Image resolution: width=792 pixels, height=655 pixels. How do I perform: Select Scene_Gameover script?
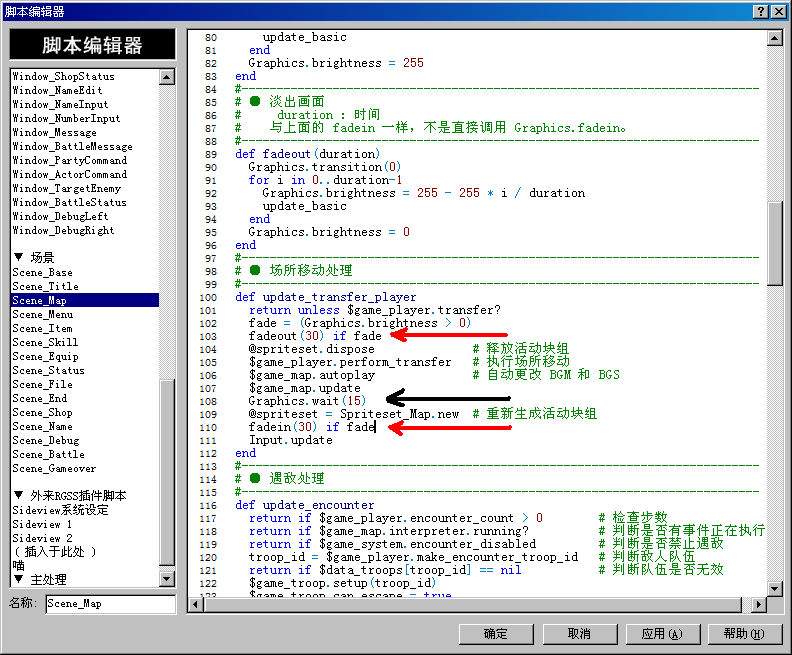coord(54,469)
